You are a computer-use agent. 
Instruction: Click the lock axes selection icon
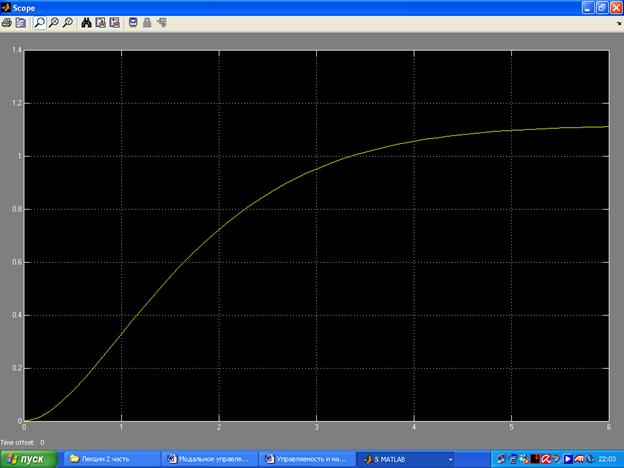tap(147, 23)
